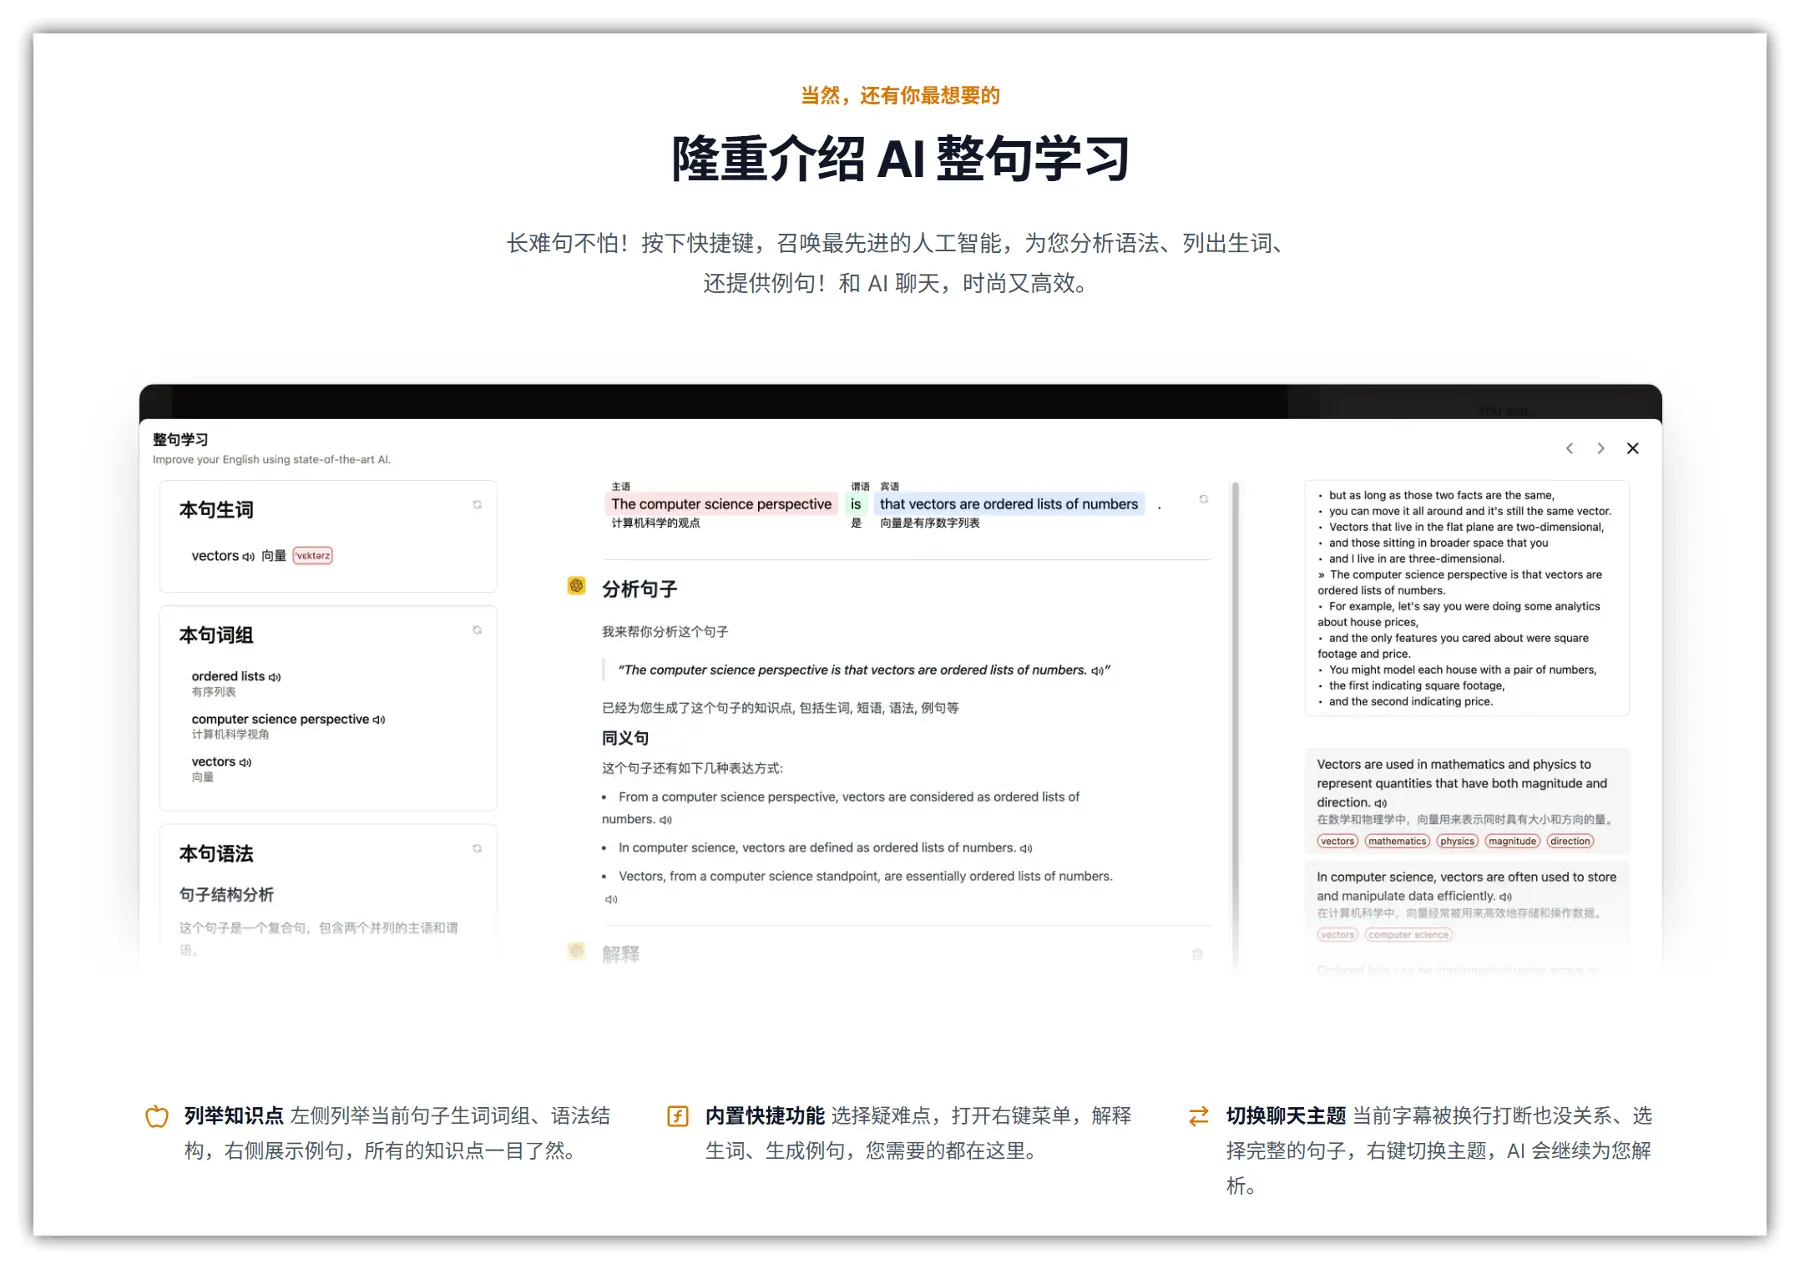Image resolution: width=1800 pixels, height=1269 pixels.
Task: Click the orange tagline 当然，还有你最想要的
Action: tap(900, 95)
